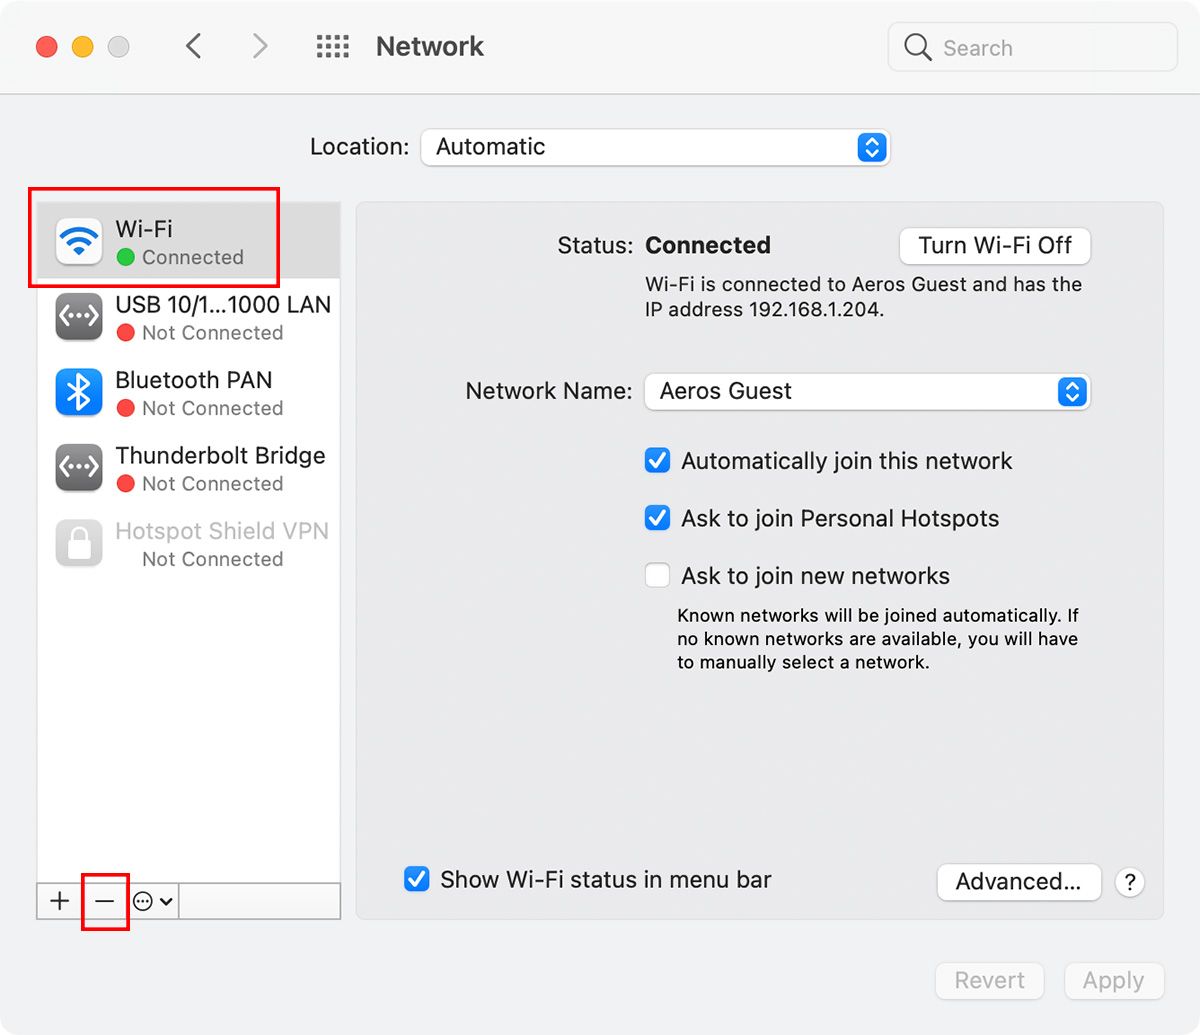
Task: Select the Bluetooth PAN service icon
Action: 78,392
